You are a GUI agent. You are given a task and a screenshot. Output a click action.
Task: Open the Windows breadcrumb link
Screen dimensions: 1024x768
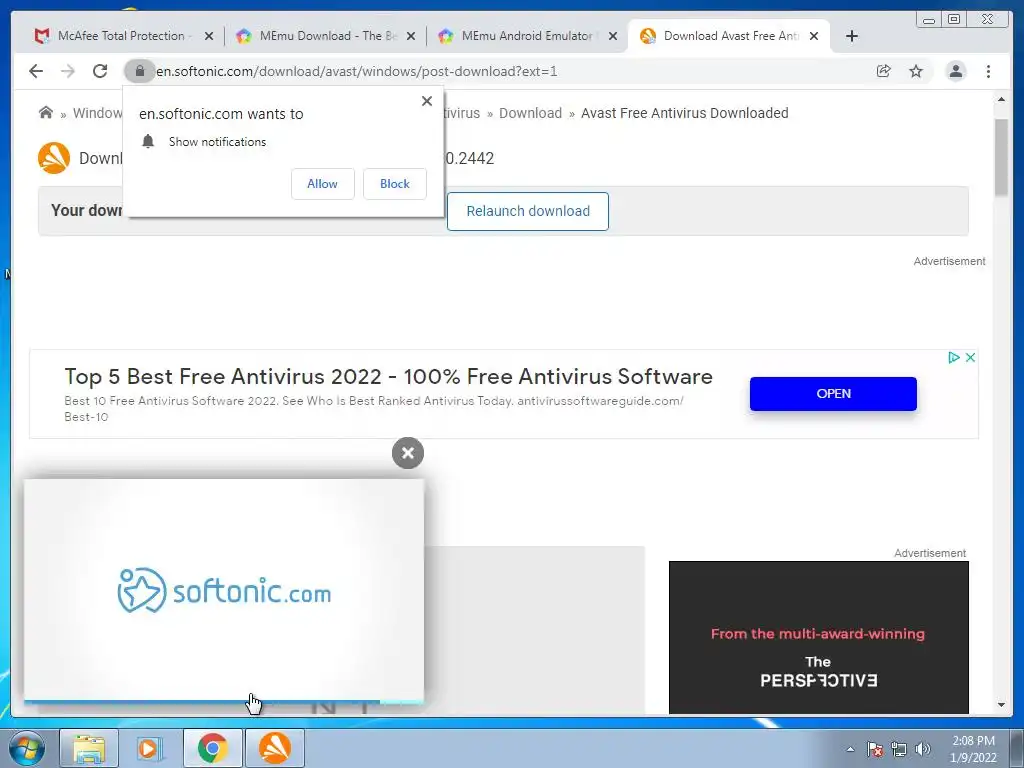point(97,113)
